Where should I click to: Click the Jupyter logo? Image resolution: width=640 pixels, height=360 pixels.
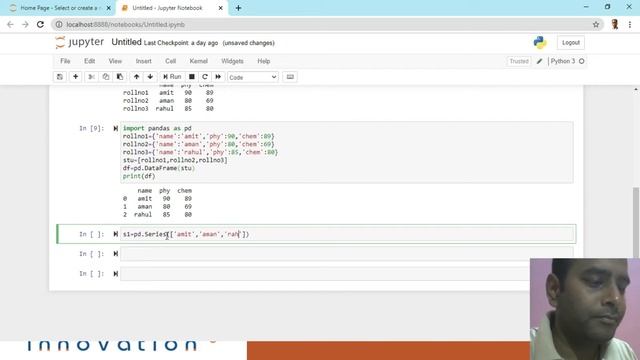click(80, 42)
